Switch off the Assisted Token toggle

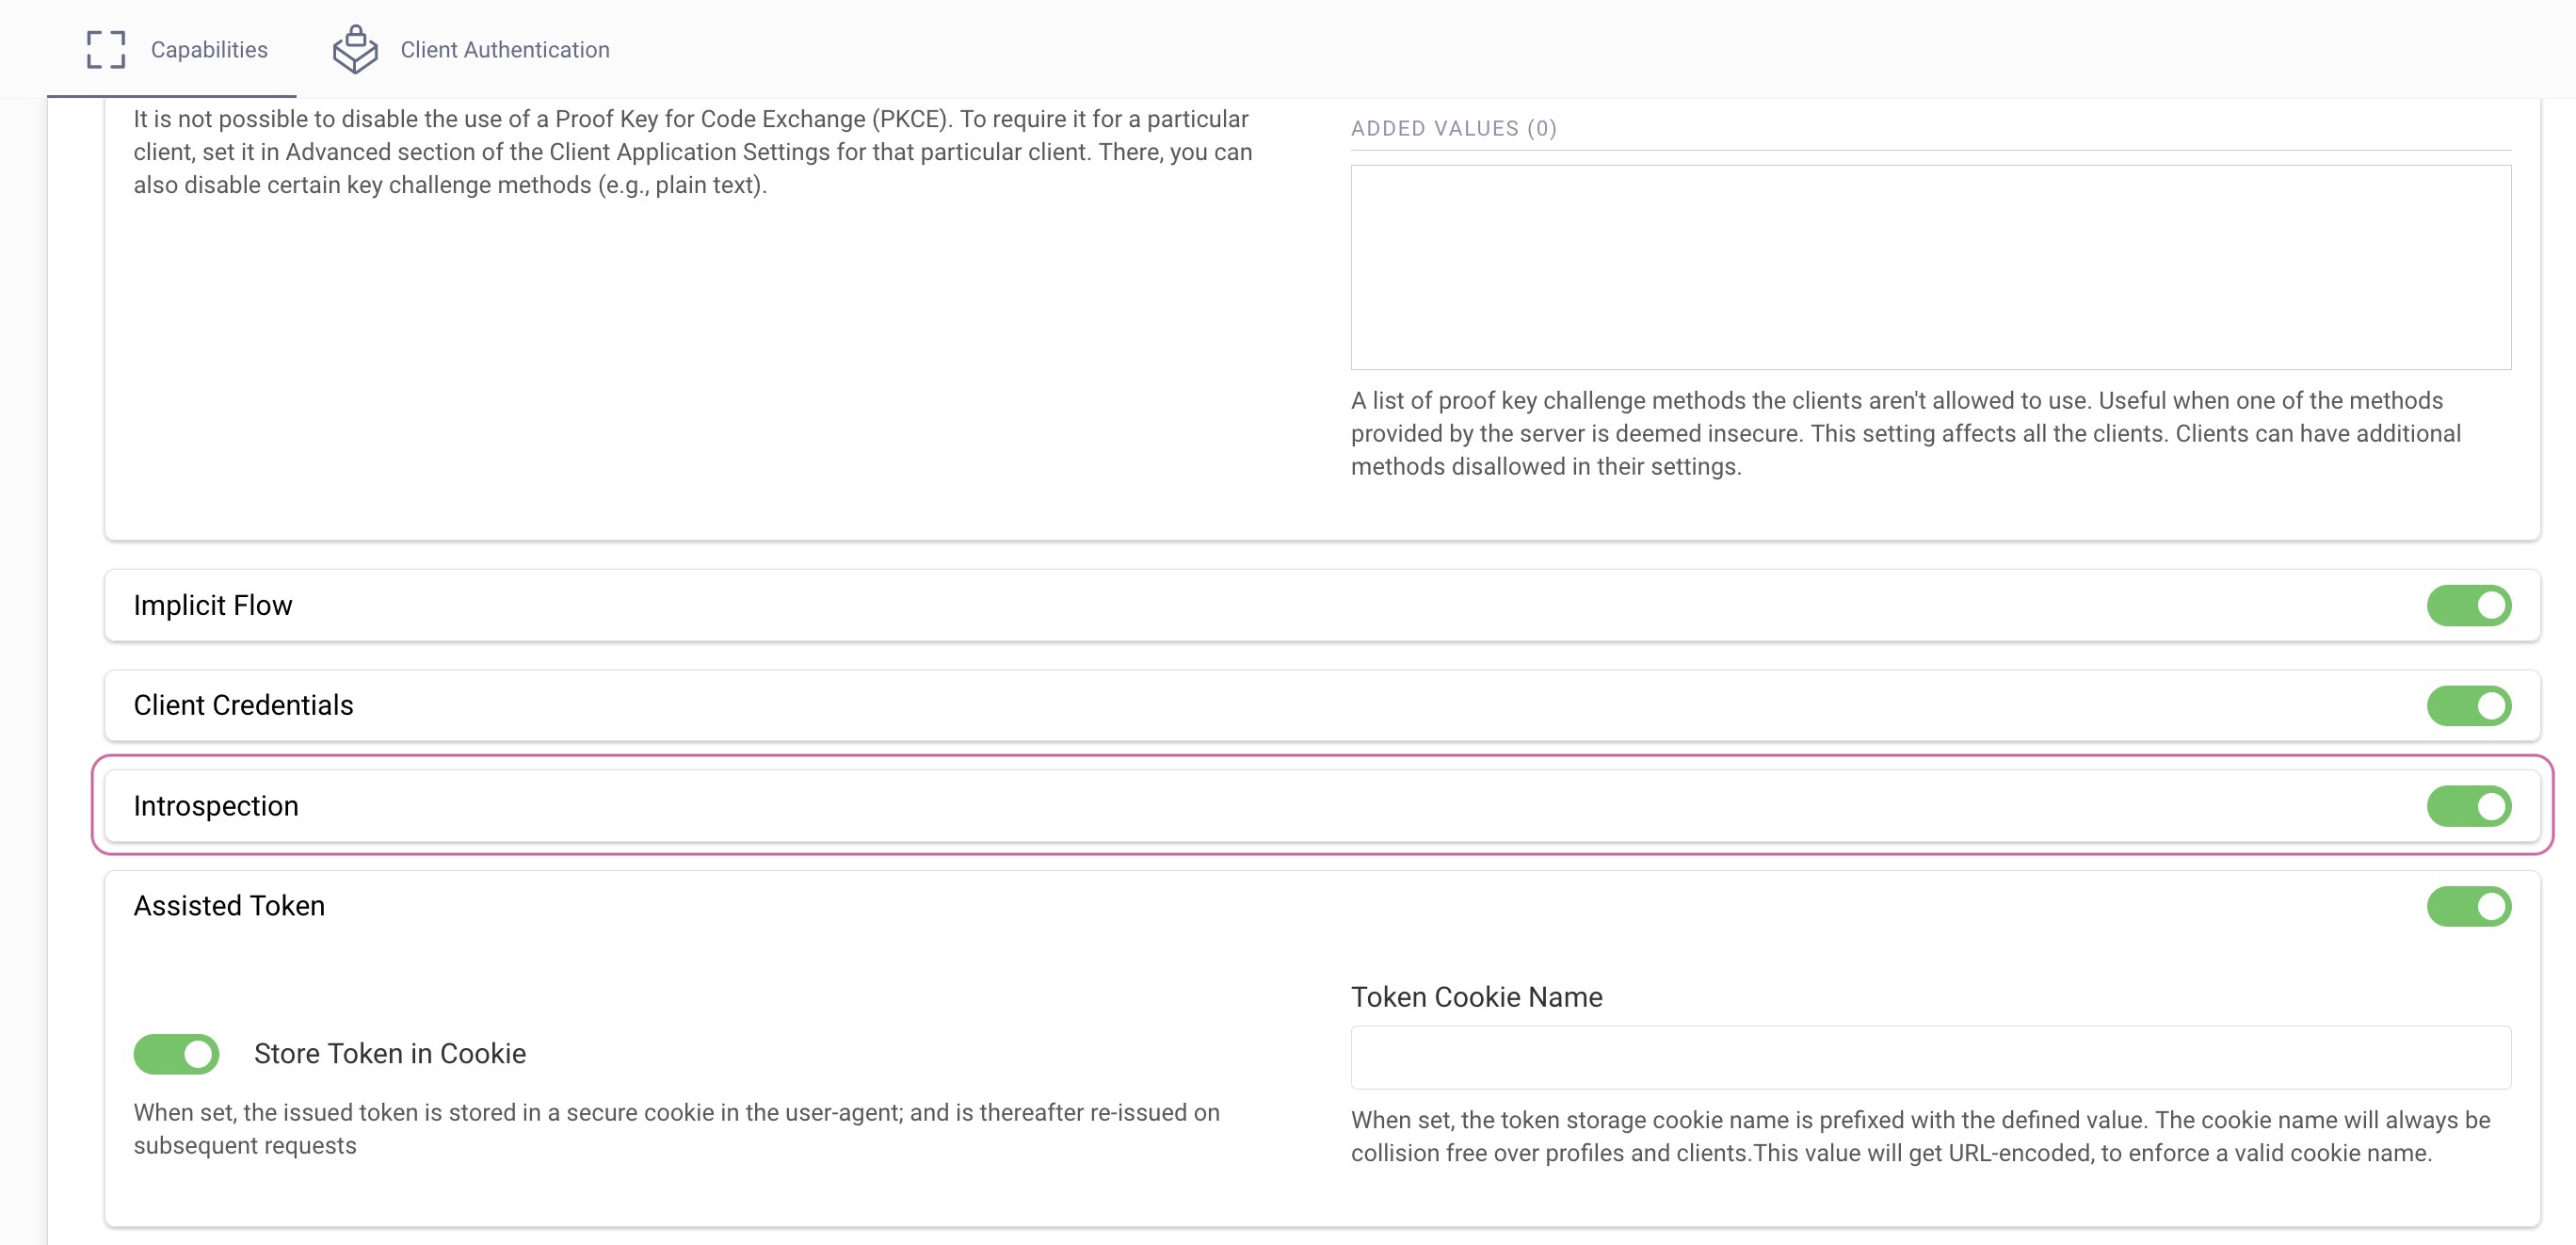click(x=2468, y=906)
